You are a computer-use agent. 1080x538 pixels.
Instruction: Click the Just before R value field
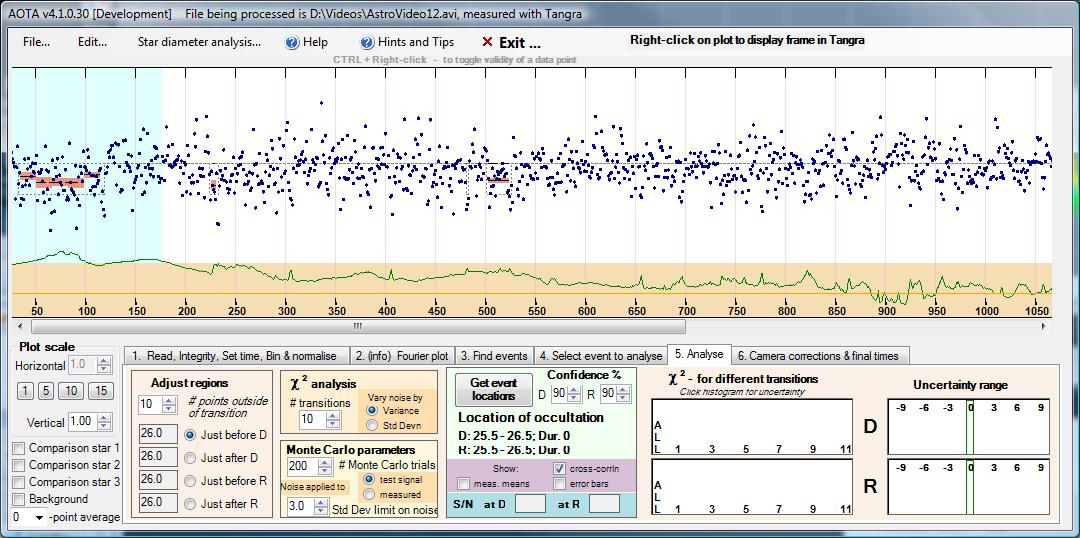[158, 479]
